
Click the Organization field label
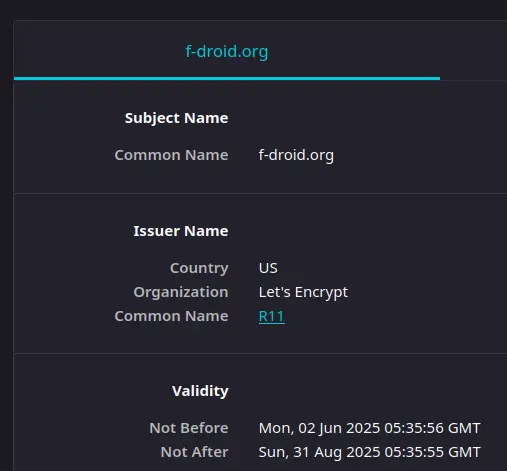point(181,292)
